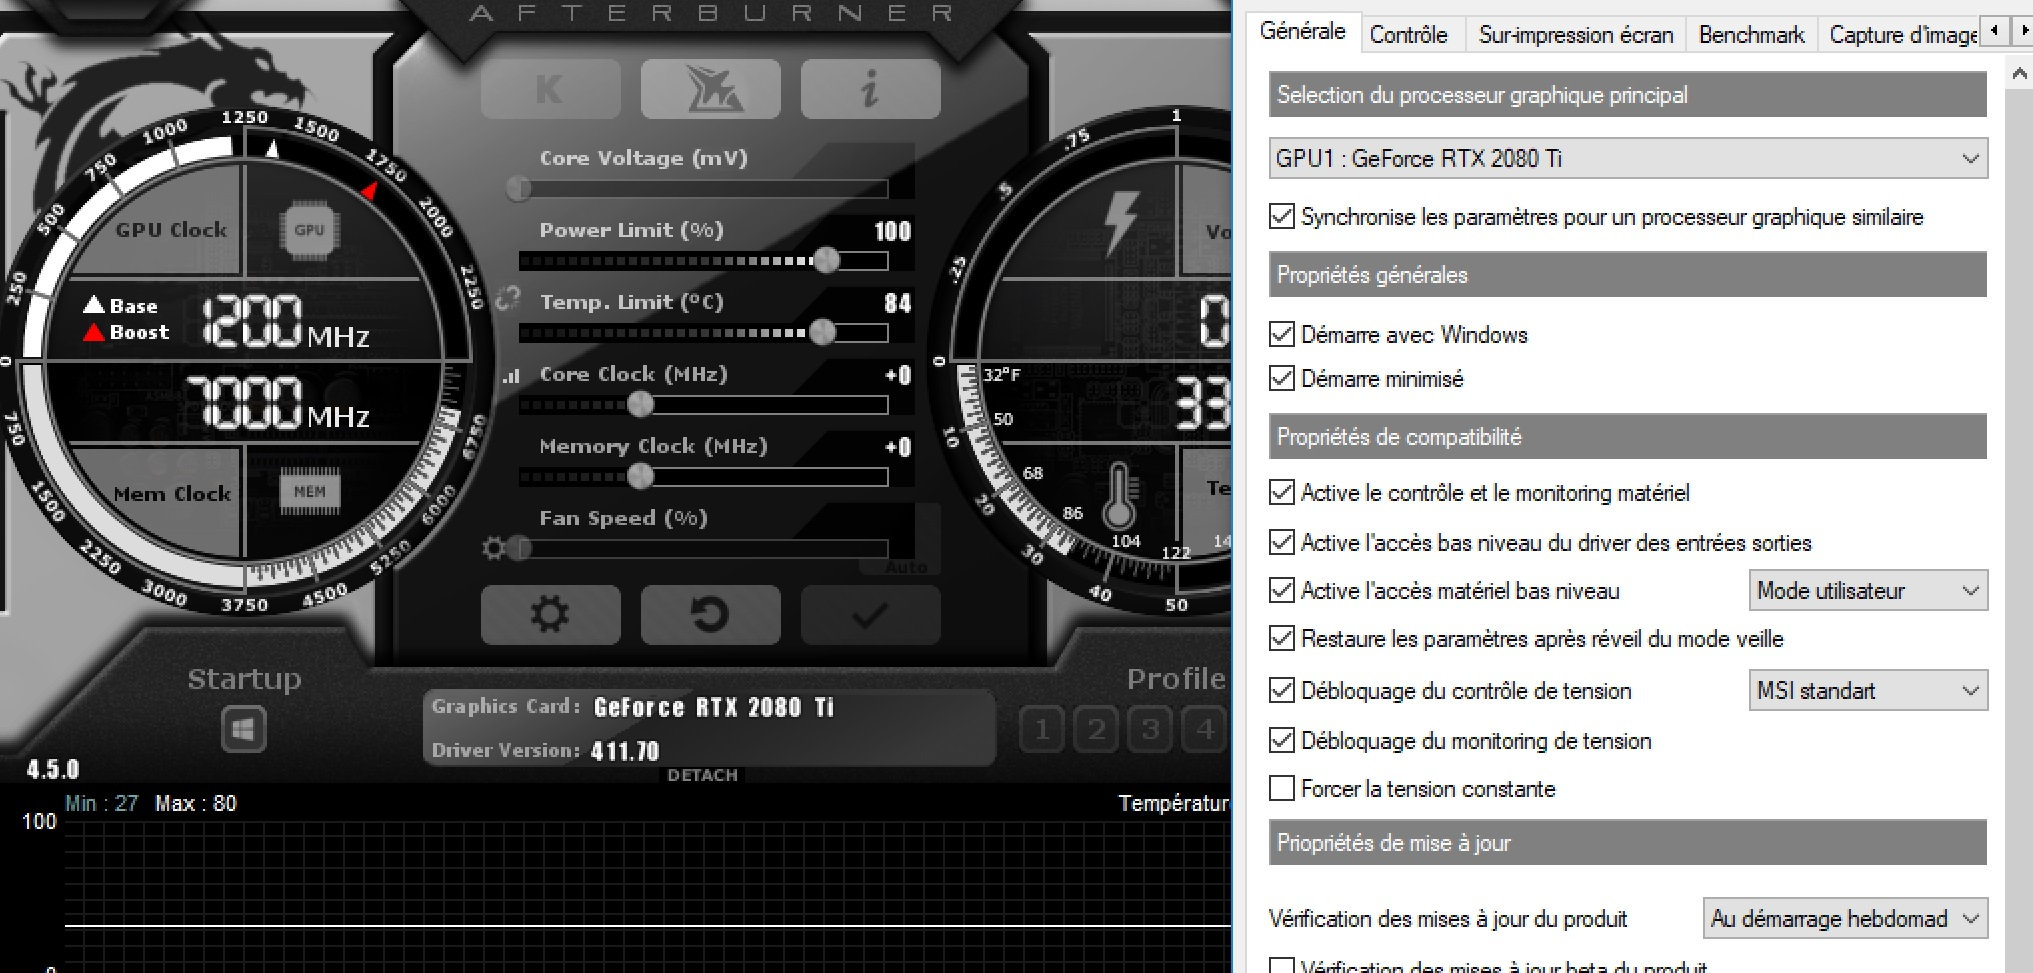
Task: Uncheck Démarre avec Windows
Action: pyautogui.click(x=1281, y=334)
